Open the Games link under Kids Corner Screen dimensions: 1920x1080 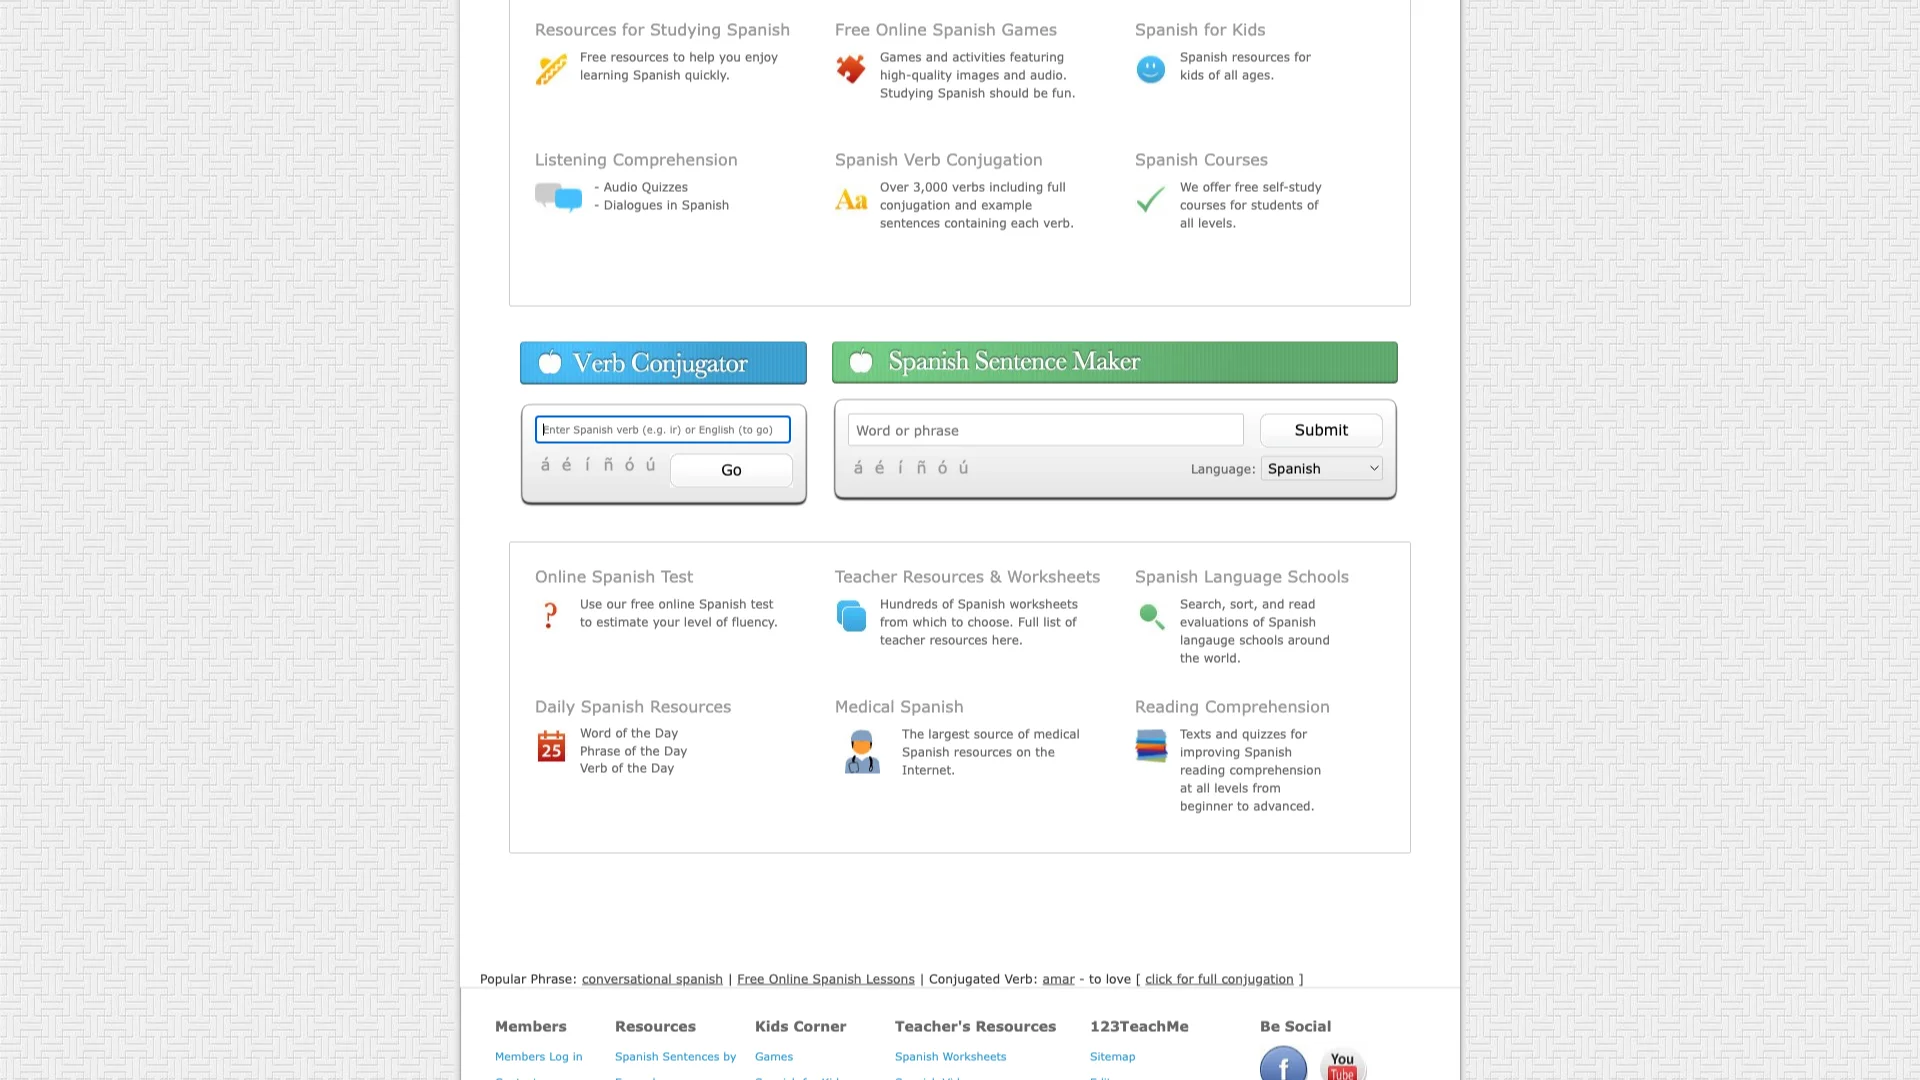tap(774, 1056)
